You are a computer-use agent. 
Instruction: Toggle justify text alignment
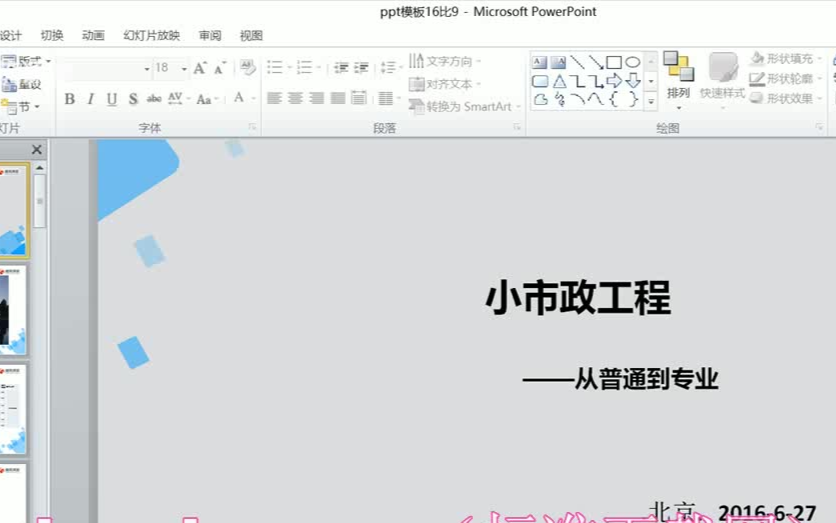tap(338, 98)
